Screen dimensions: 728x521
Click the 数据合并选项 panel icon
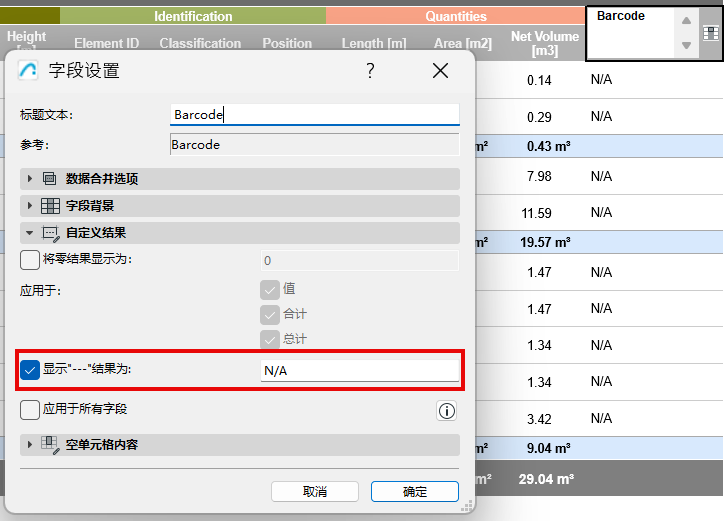click(x=50, y=179)
